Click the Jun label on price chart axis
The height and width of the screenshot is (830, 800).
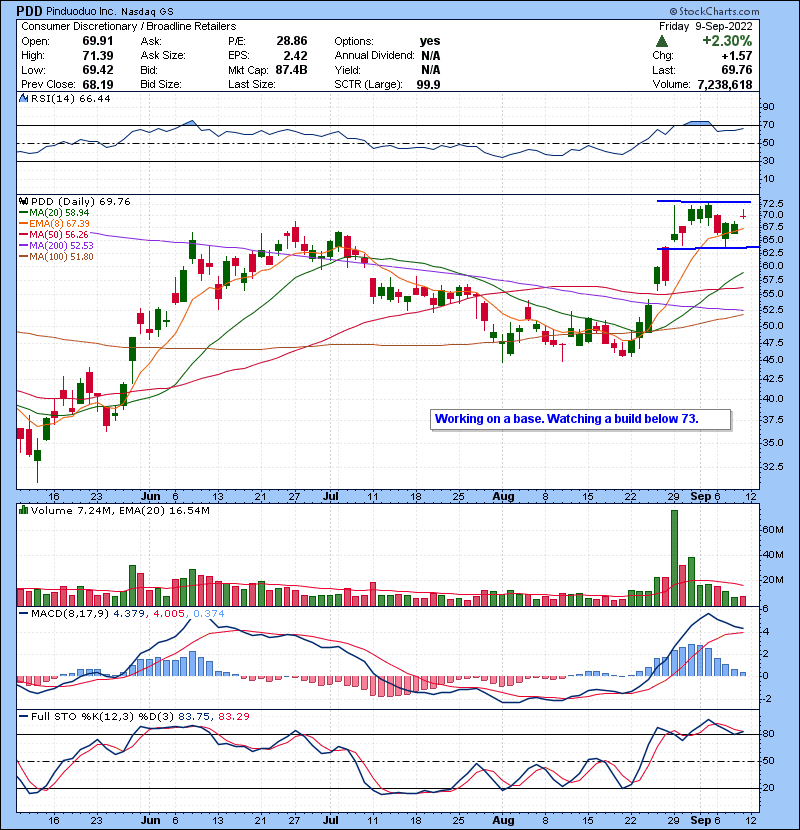click(151, 497)
